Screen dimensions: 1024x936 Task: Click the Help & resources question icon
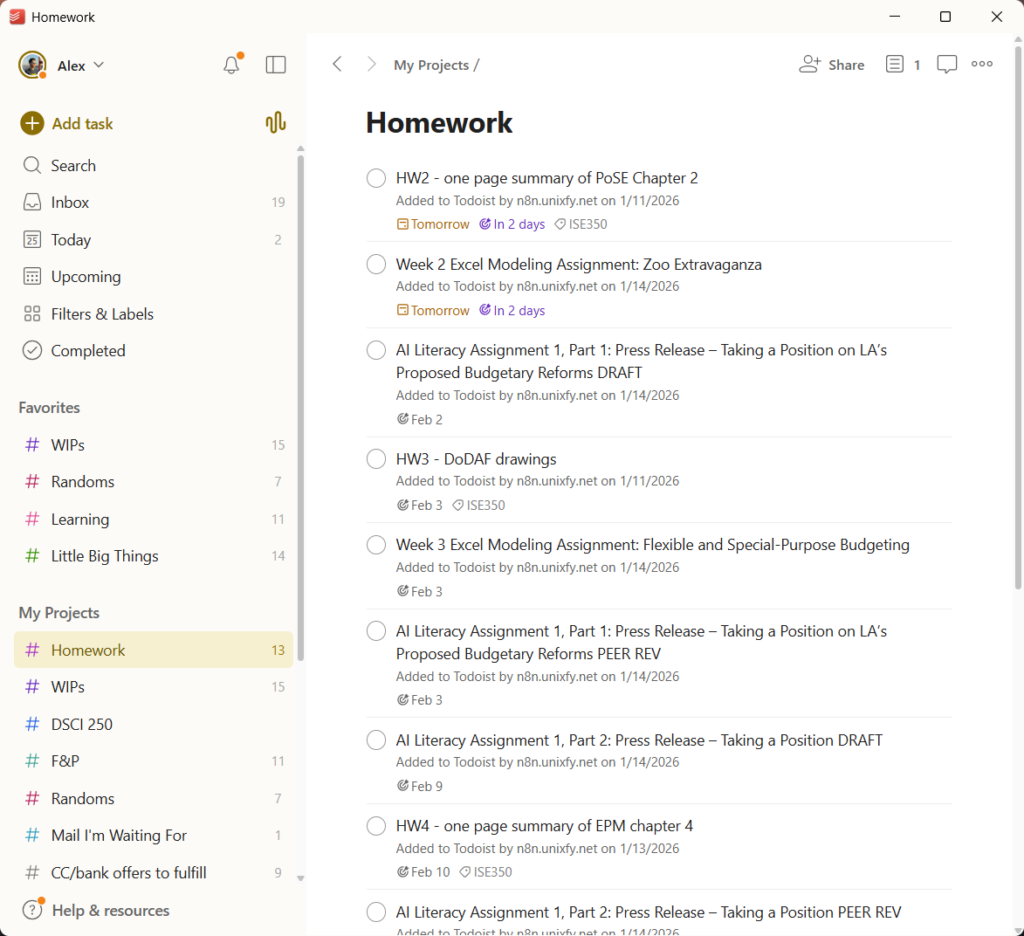point(33,910)
